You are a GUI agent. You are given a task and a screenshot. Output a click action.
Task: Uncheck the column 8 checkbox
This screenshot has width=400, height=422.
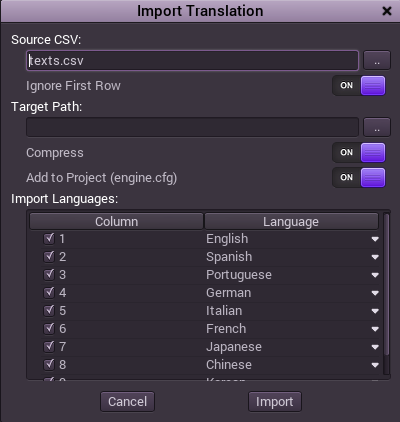[x=49, y=365]
